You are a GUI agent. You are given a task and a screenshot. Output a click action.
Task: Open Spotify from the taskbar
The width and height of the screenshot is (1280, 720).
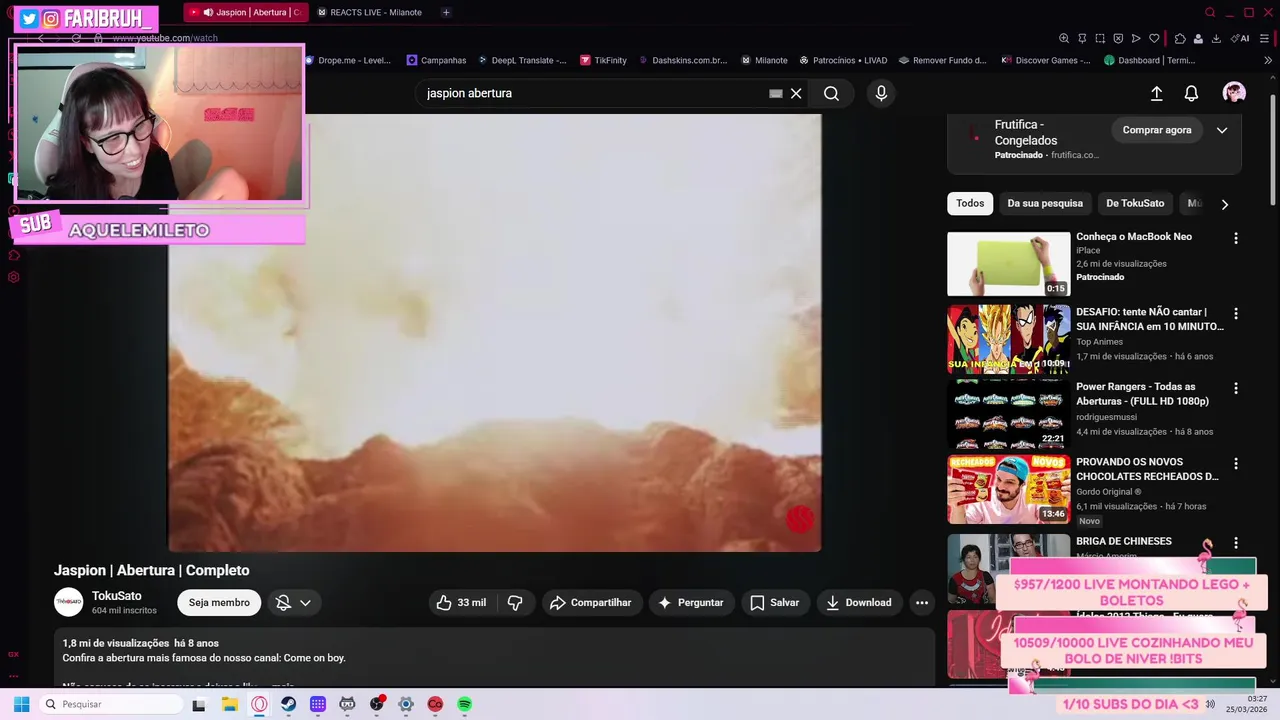point(465,704)
